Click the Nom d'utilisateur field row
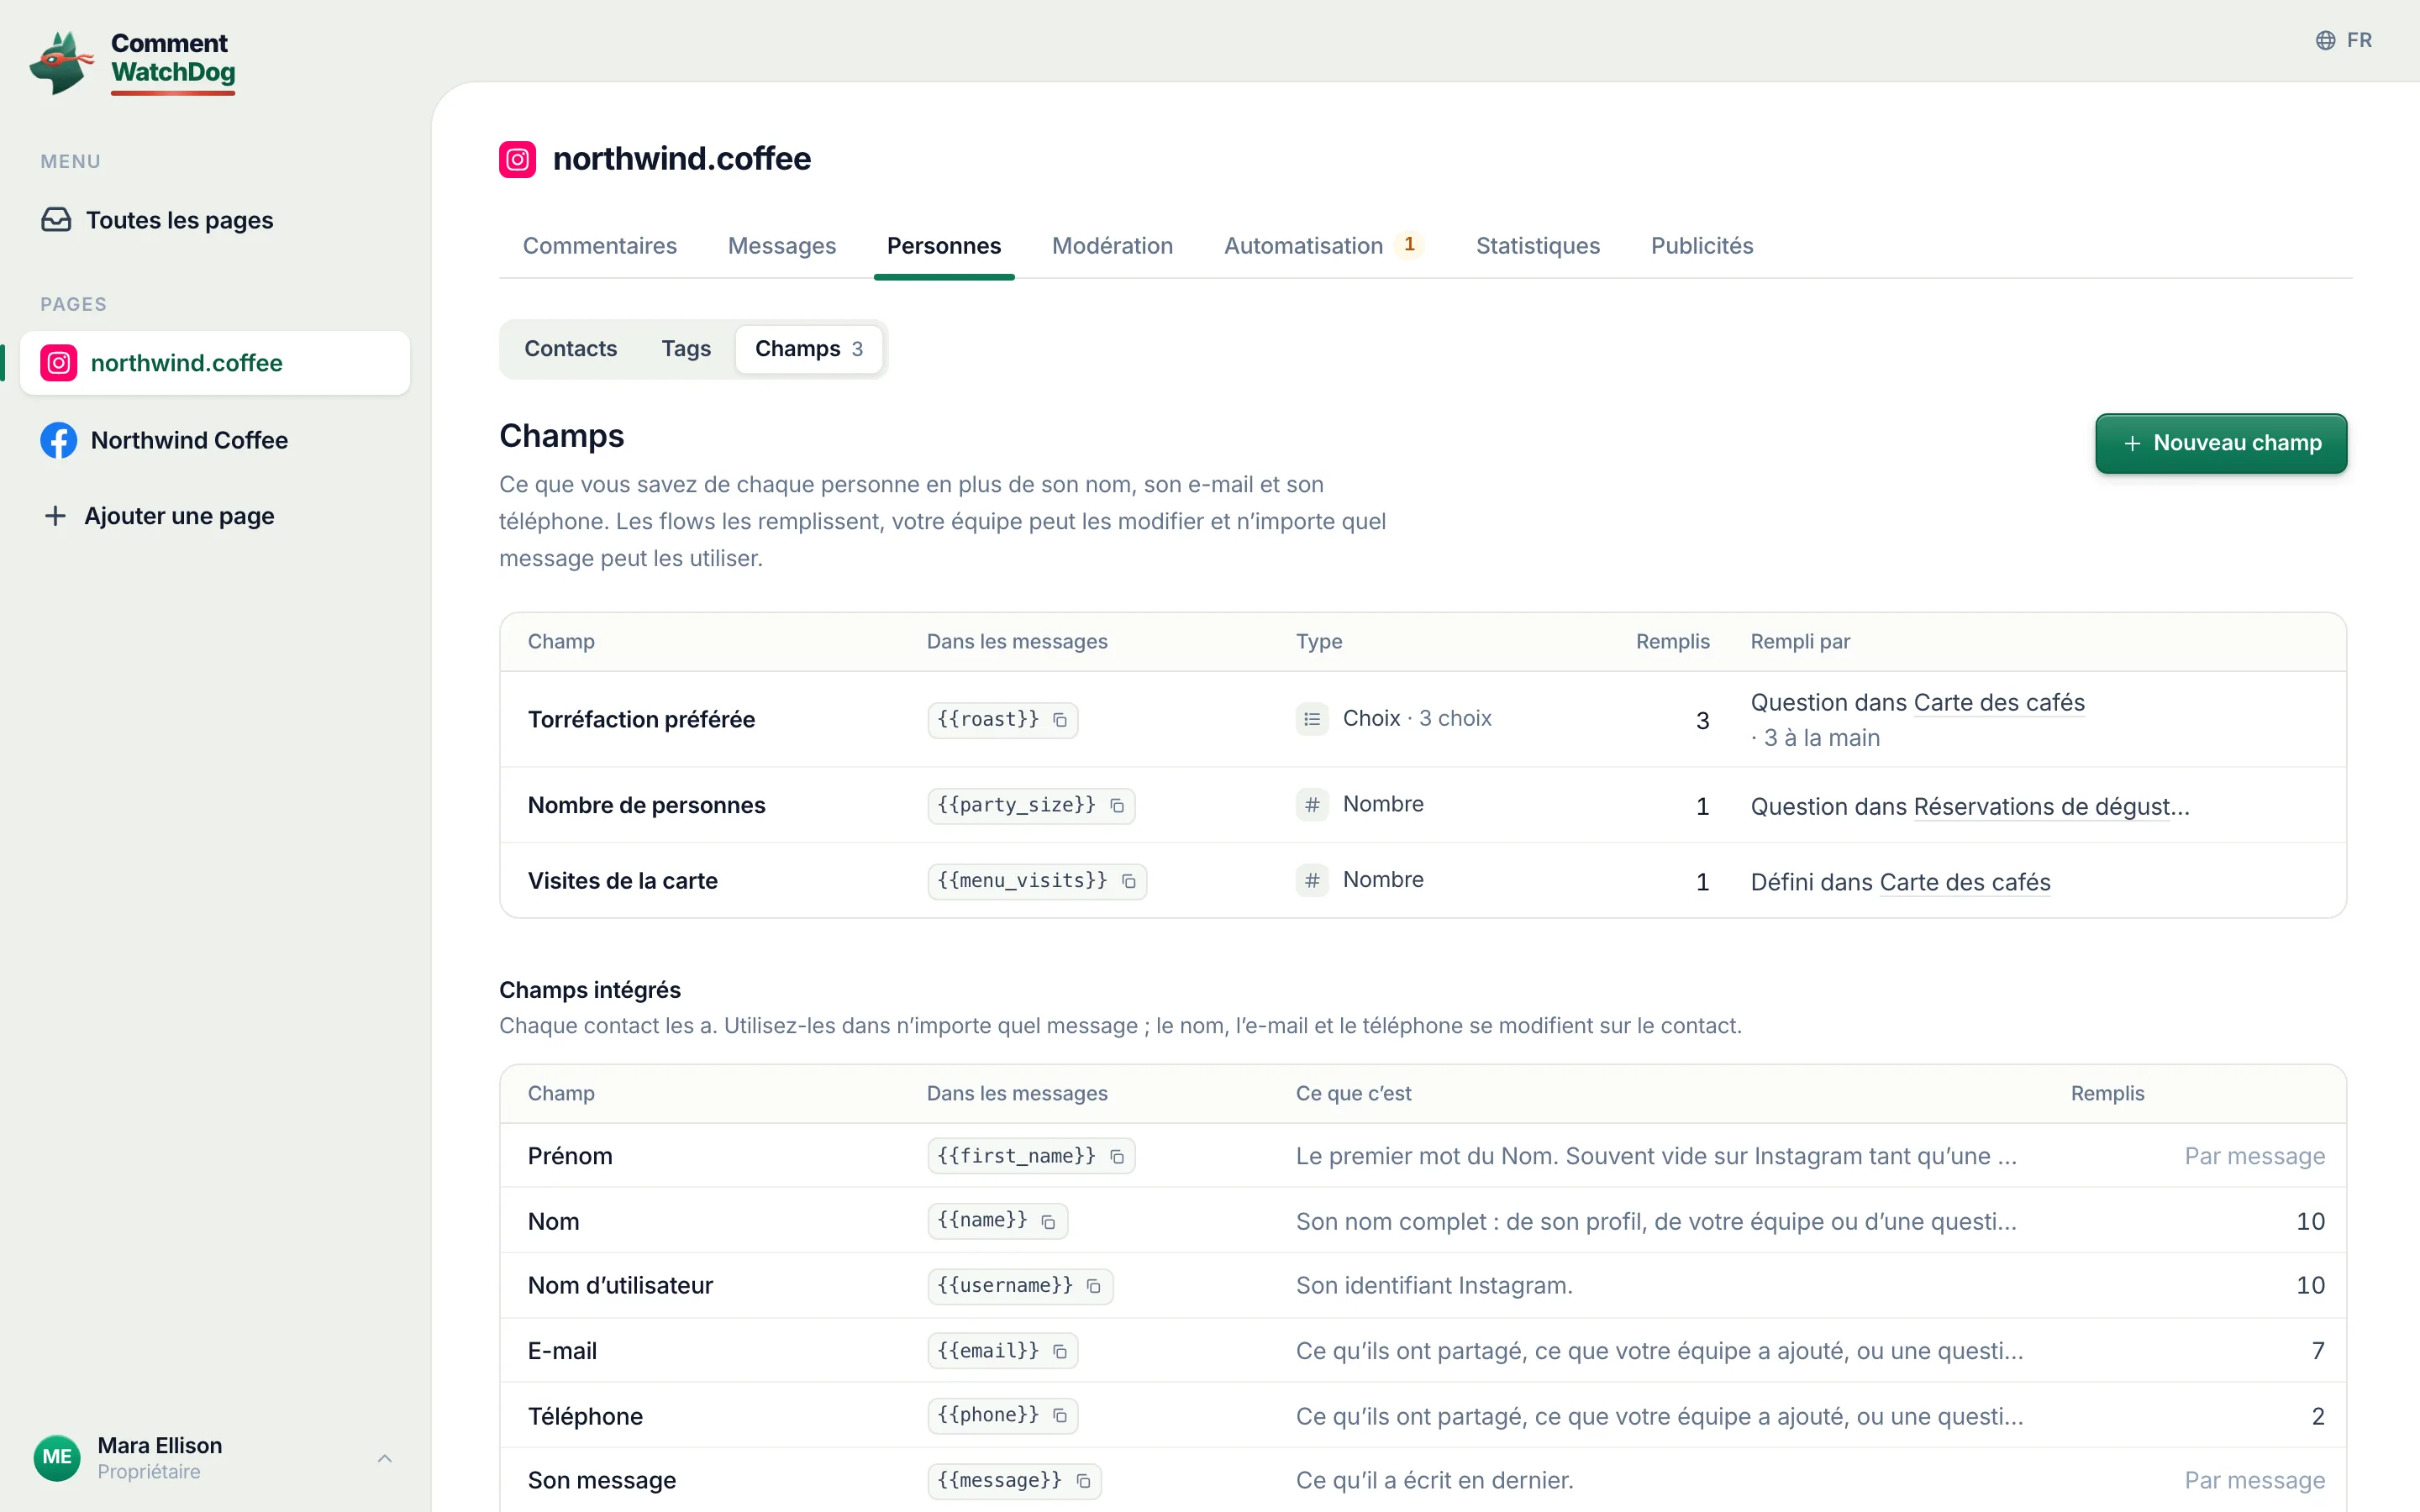 1423,1286
